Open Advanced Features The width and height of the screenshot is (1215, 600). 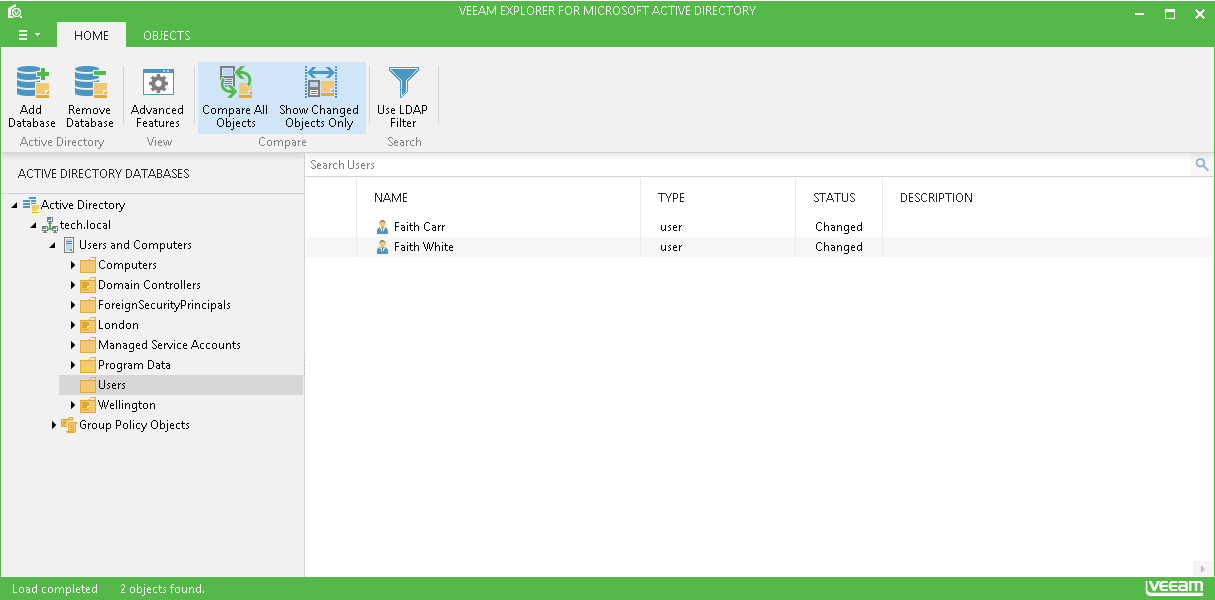[158, 98]
